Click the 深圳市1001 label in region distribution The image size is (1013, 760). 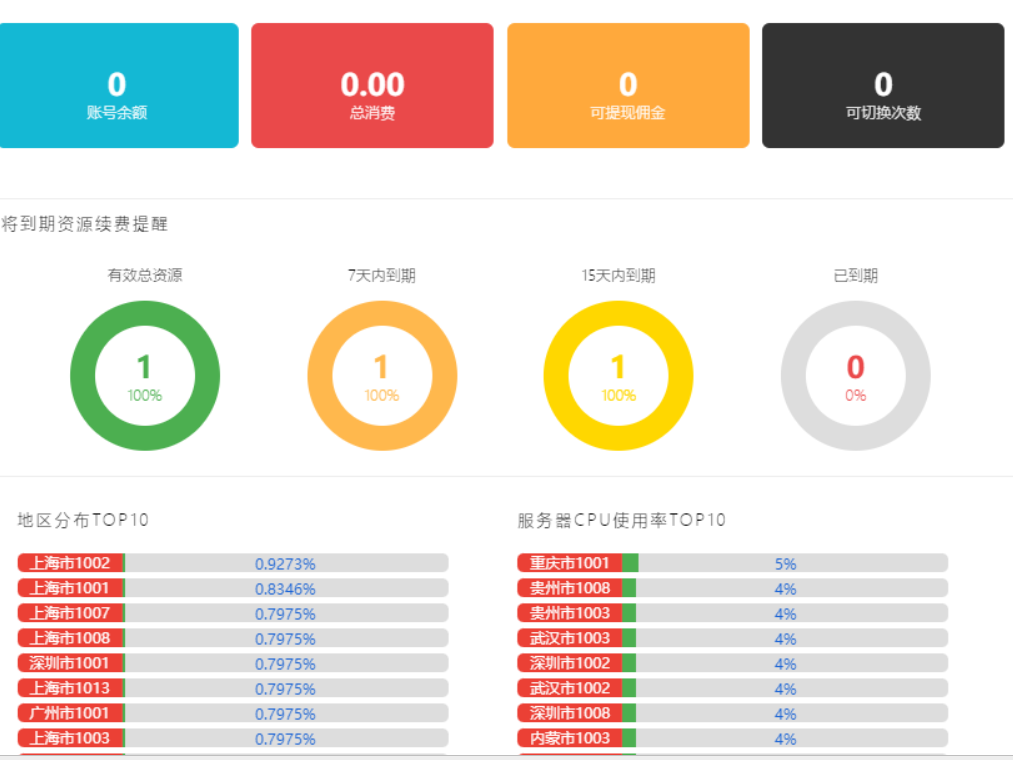[70, 663]
